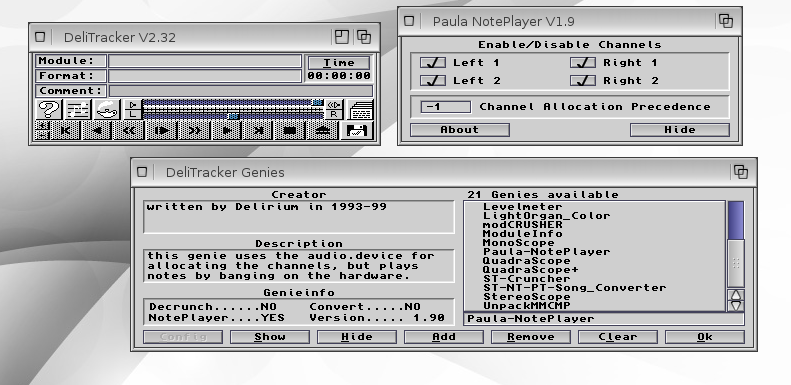This screenshot has width=791, height=385.
Task: Toggle the Right 2 channel checkbox
Action: click(583, 80)
